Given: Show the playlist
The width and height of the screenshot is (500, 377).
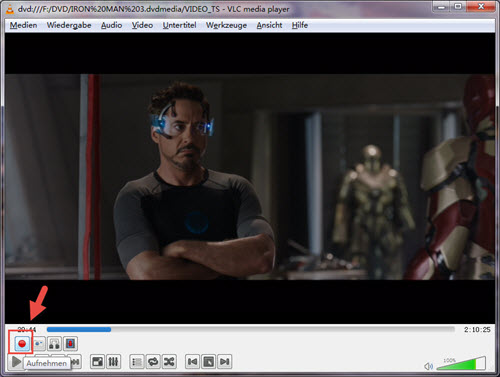Looking at the screenshot, I should 137,362.
